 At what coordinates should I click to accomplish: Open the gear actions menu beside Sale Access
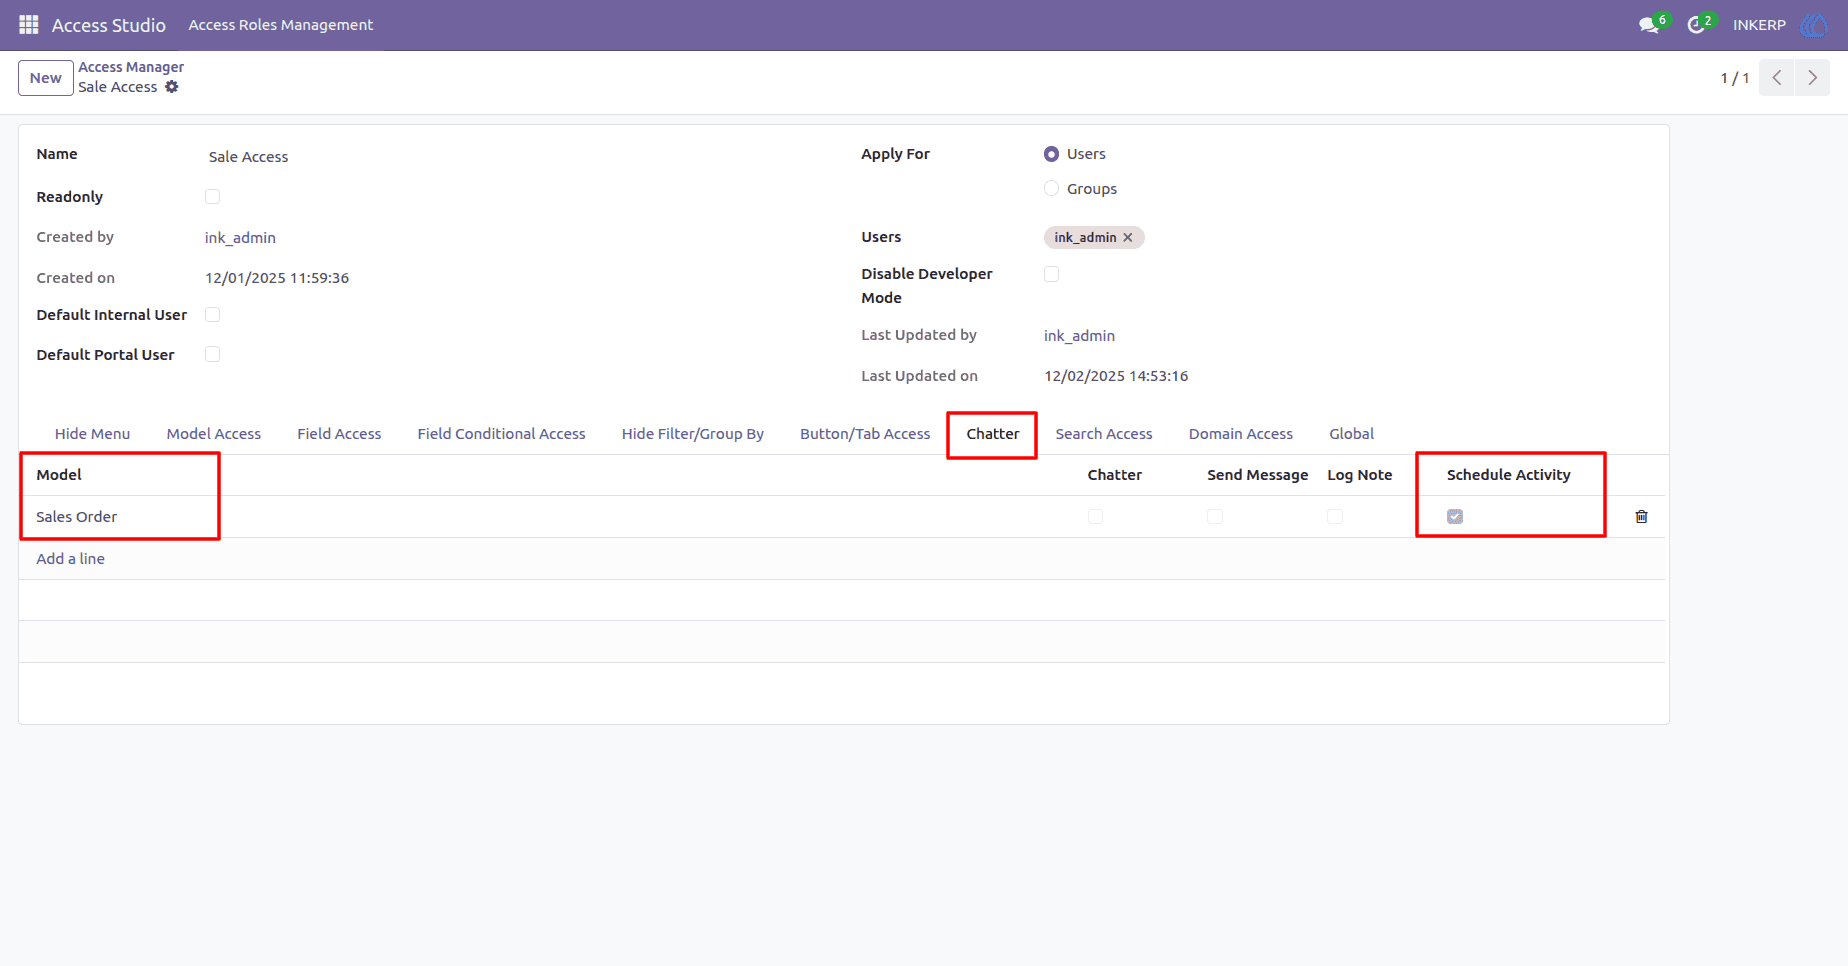coord(172,87)
